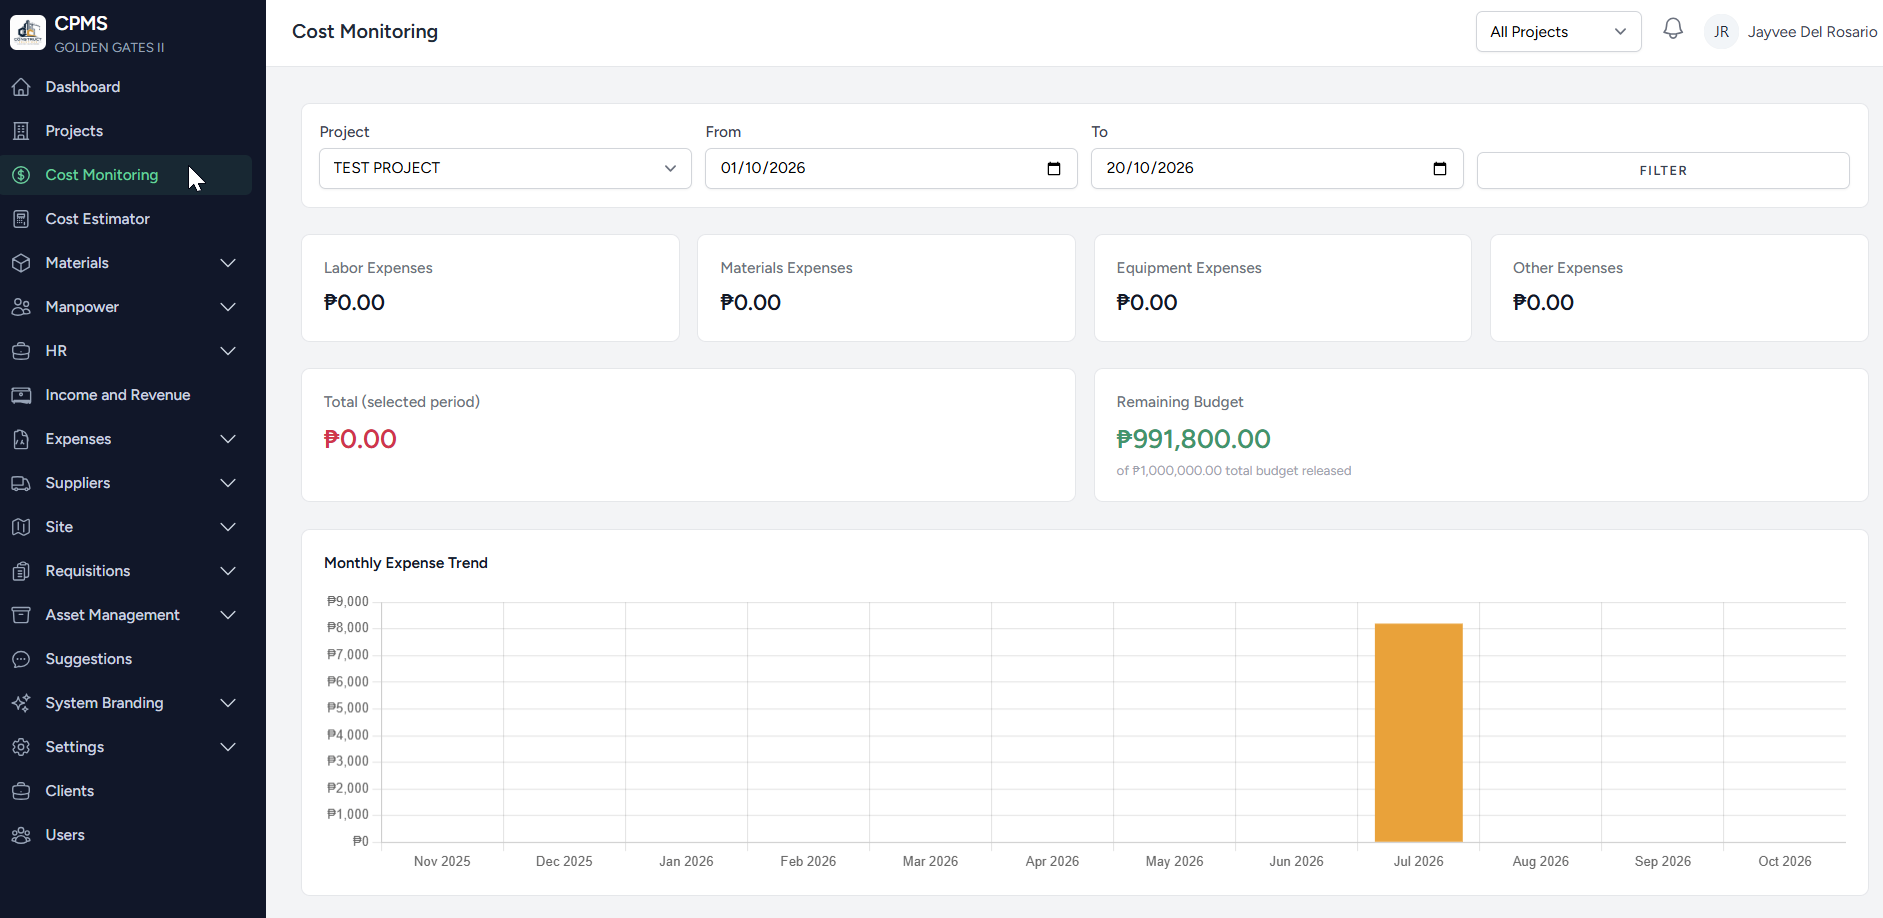Click the To date field 20/10/2026
1883x918 pixels.
[x=1277, y=168]
